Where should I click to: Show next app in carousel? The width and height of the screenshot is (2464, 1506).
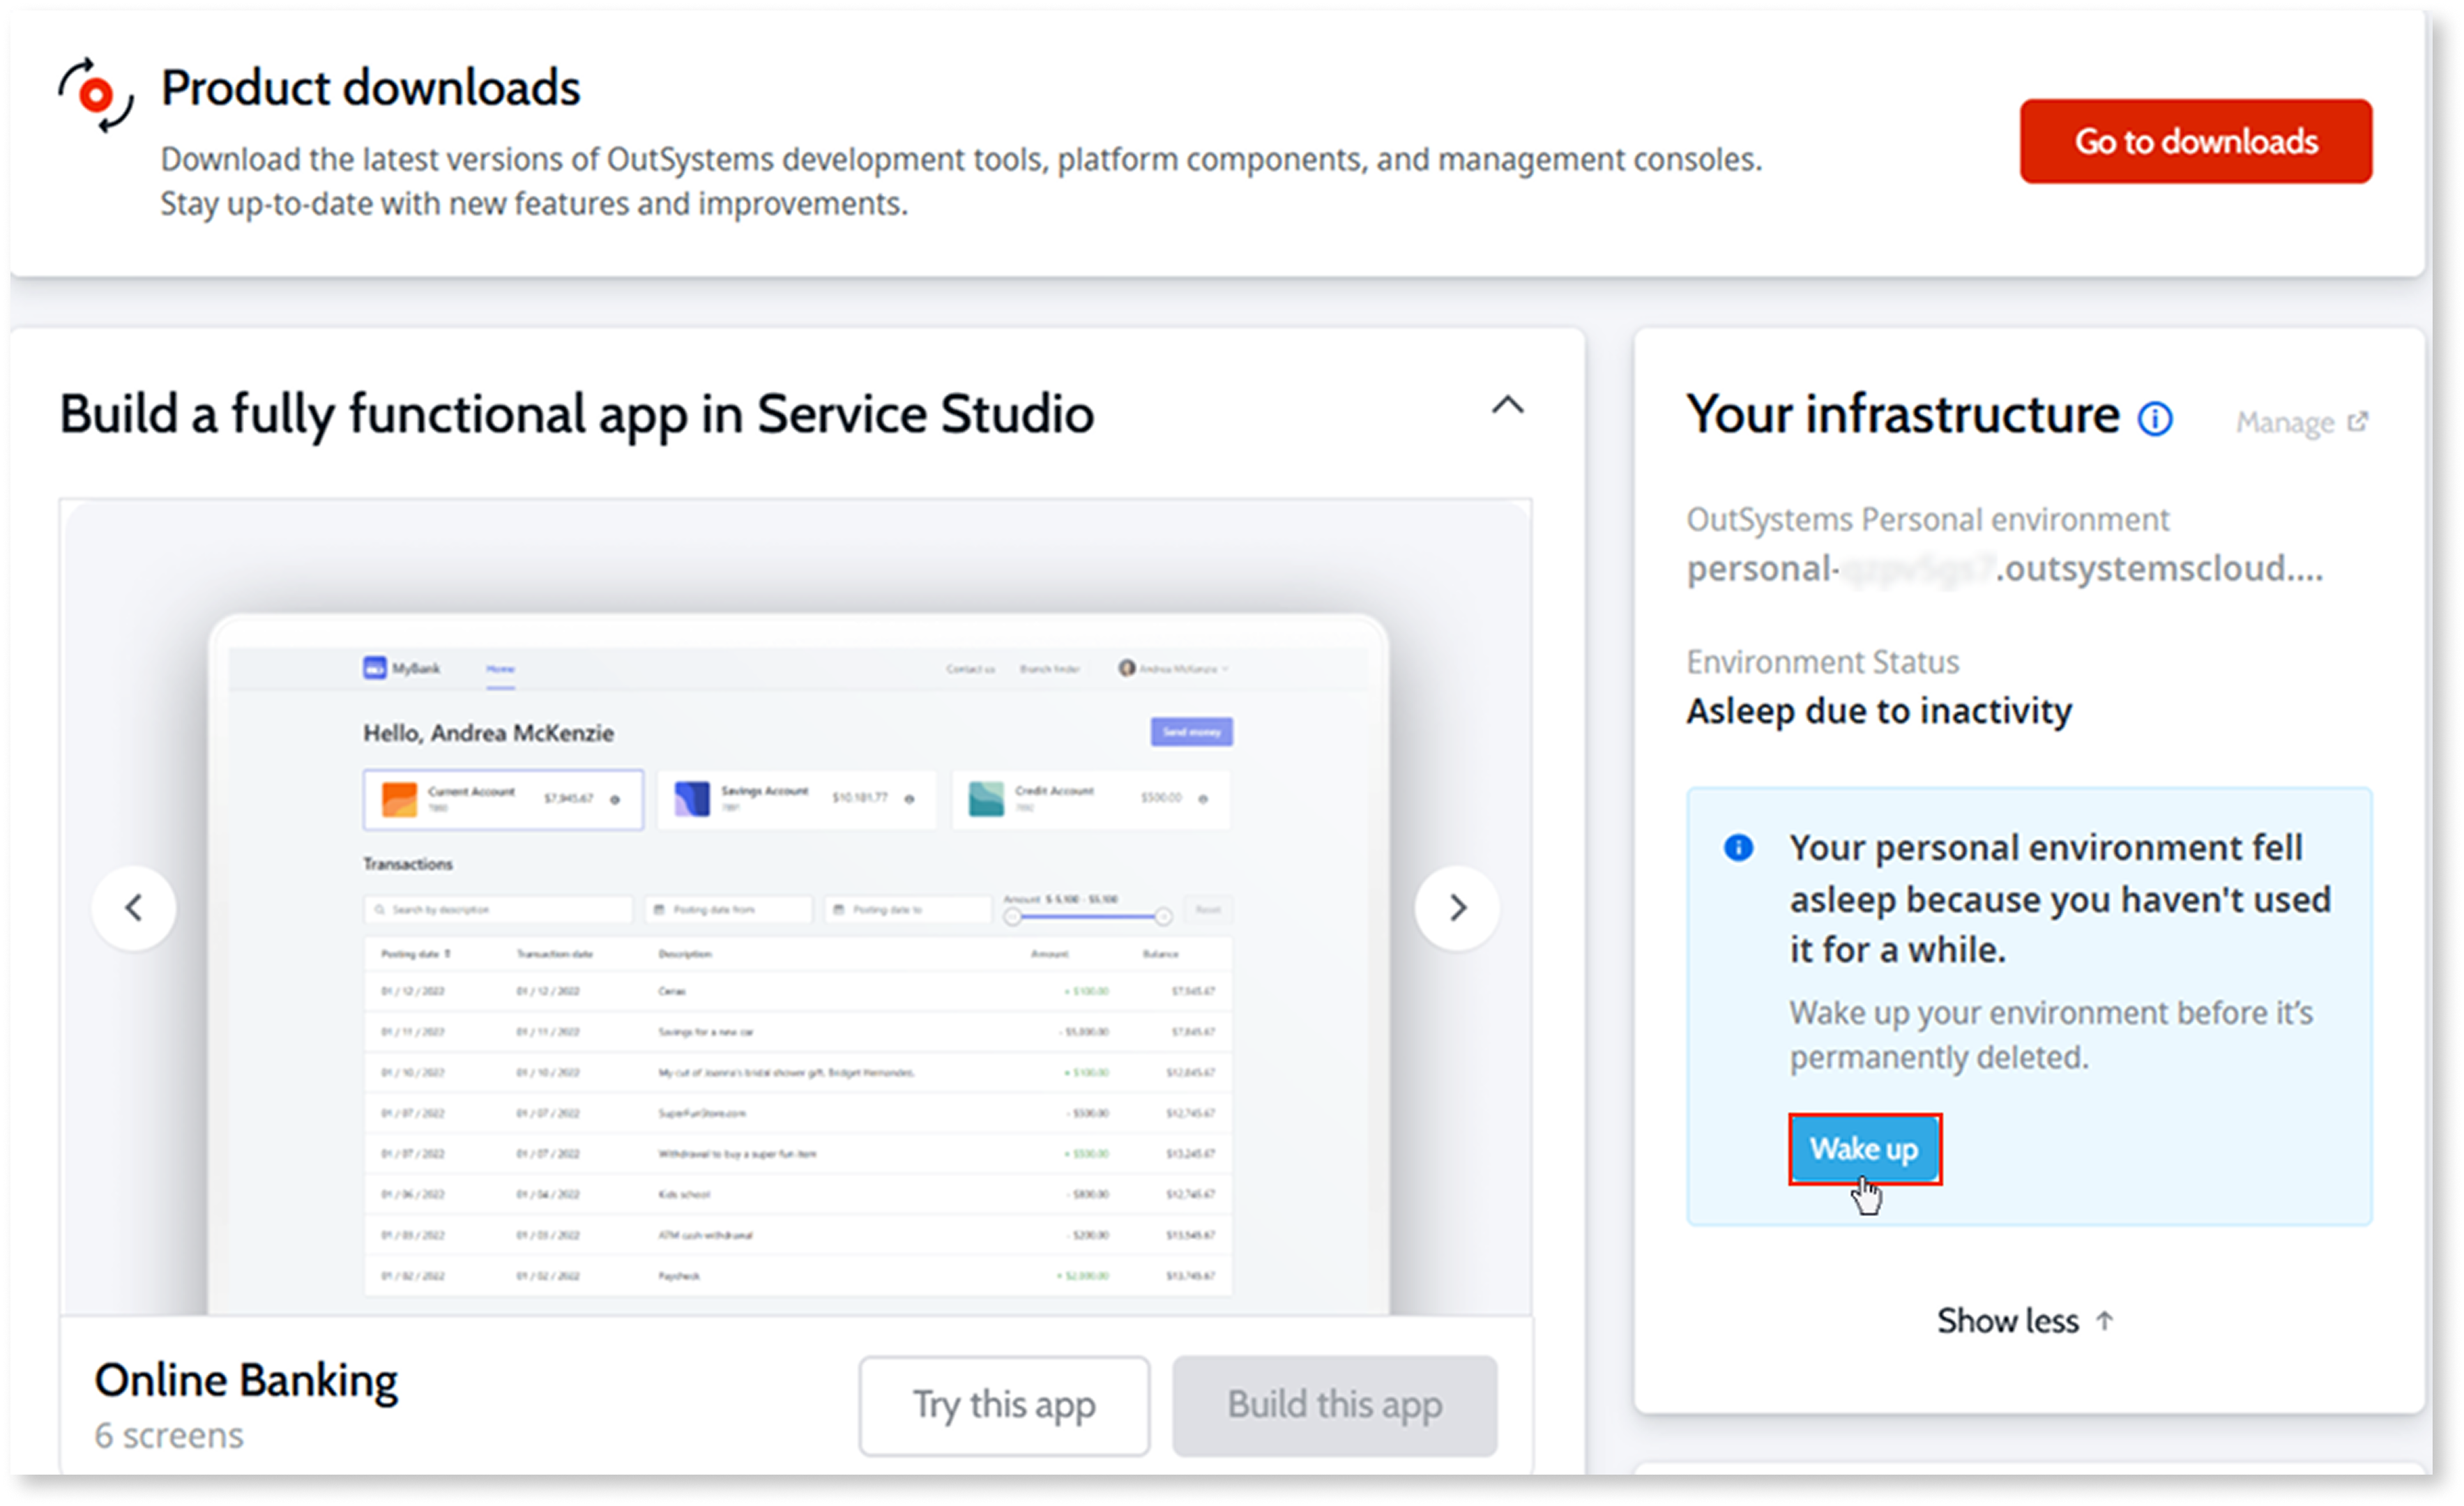pos(1457,907)
